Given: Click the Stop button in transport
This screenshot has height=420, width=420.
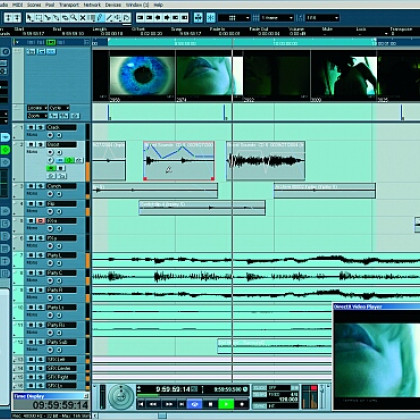Looking at the screenshot, I should (210, 404).
